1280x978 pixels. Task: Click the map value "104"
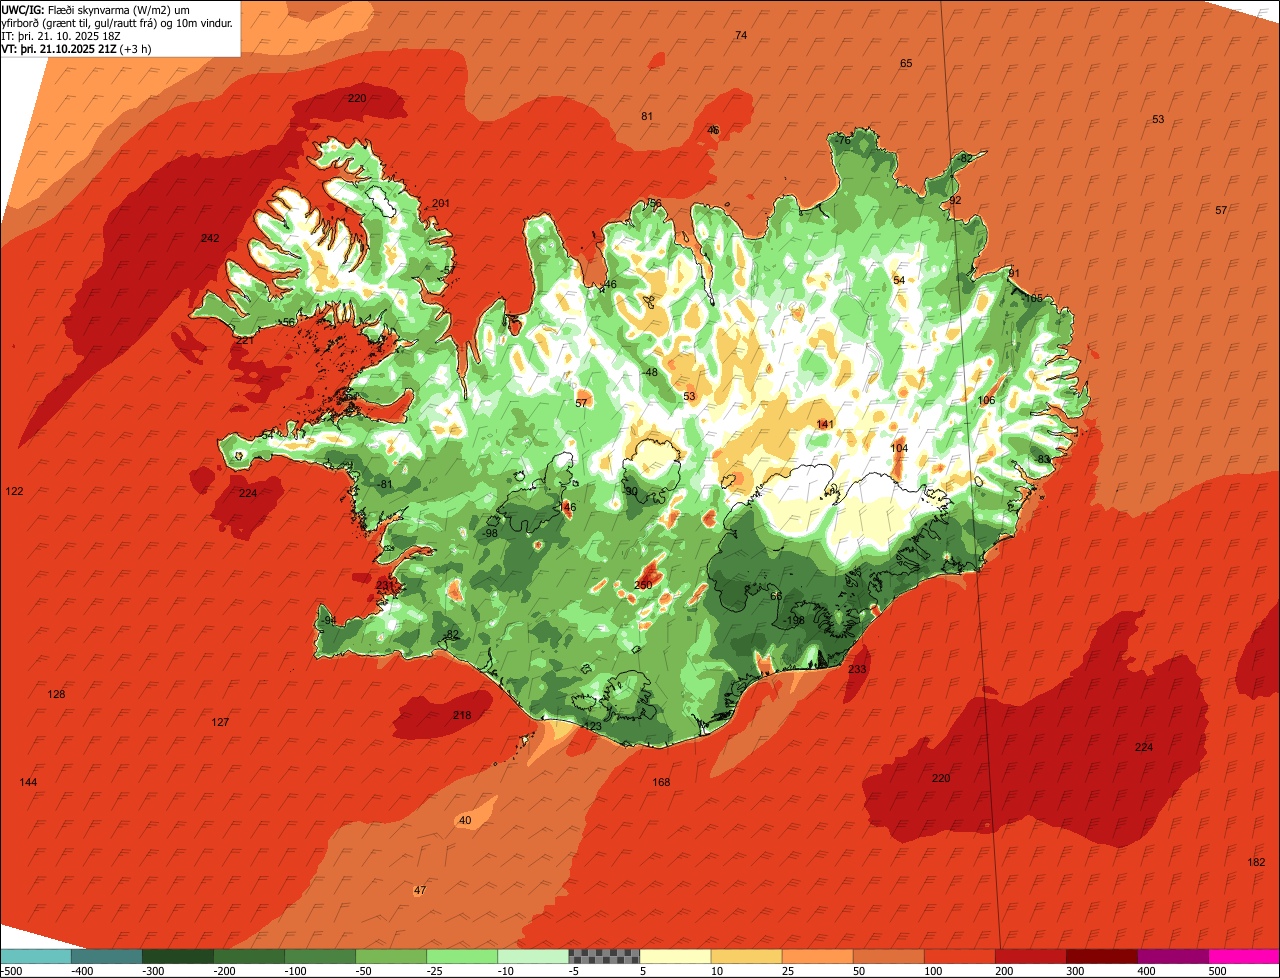[899, 448]
